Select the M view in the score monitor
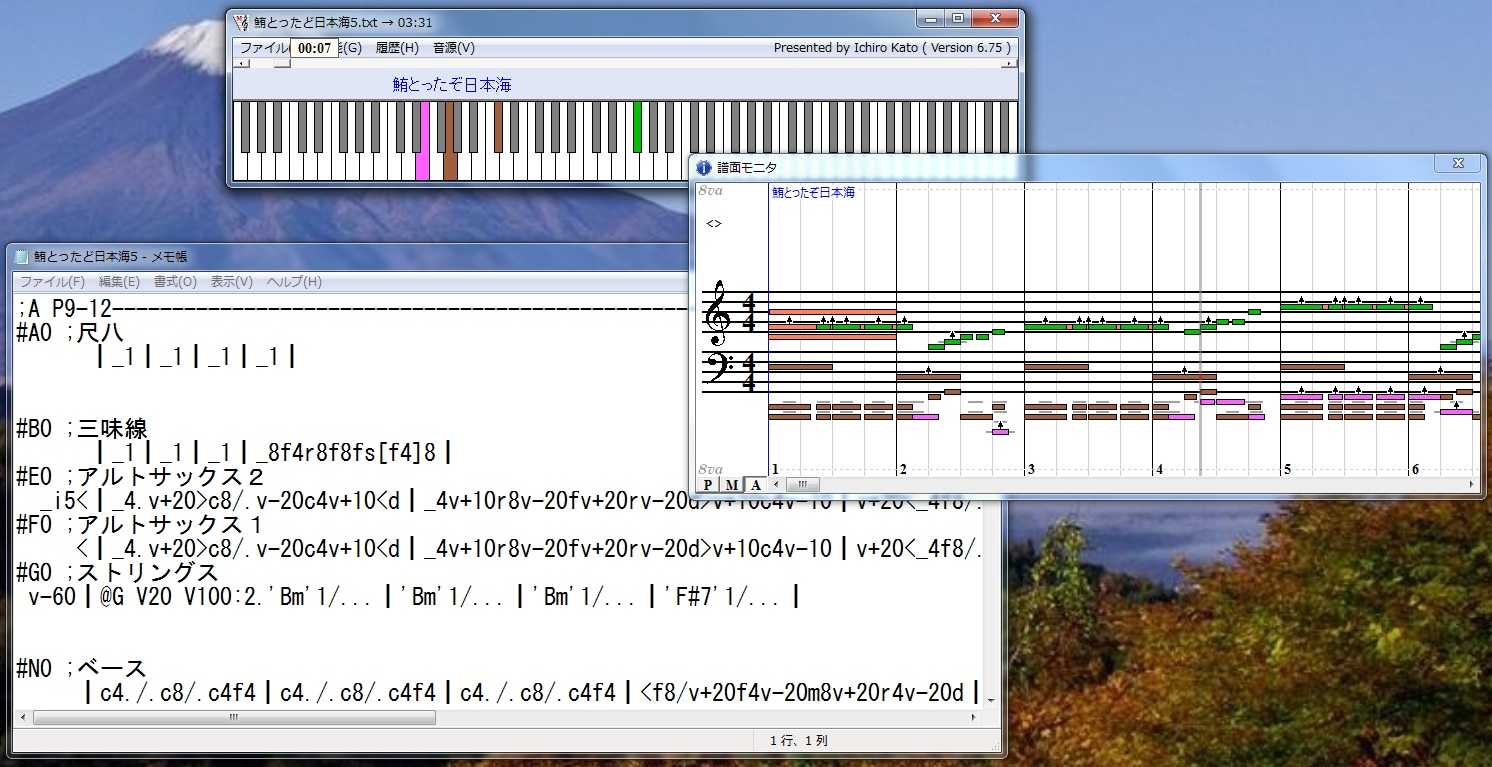This screenshot has height=767, width=1492. coord(731,485)
